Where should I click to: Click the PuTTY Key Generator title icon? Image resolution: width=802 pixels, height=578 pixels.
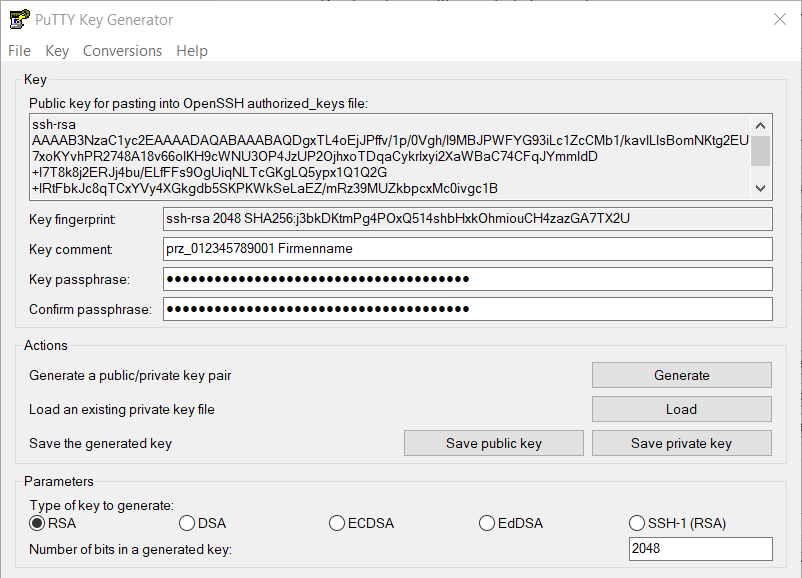[18, 20]
